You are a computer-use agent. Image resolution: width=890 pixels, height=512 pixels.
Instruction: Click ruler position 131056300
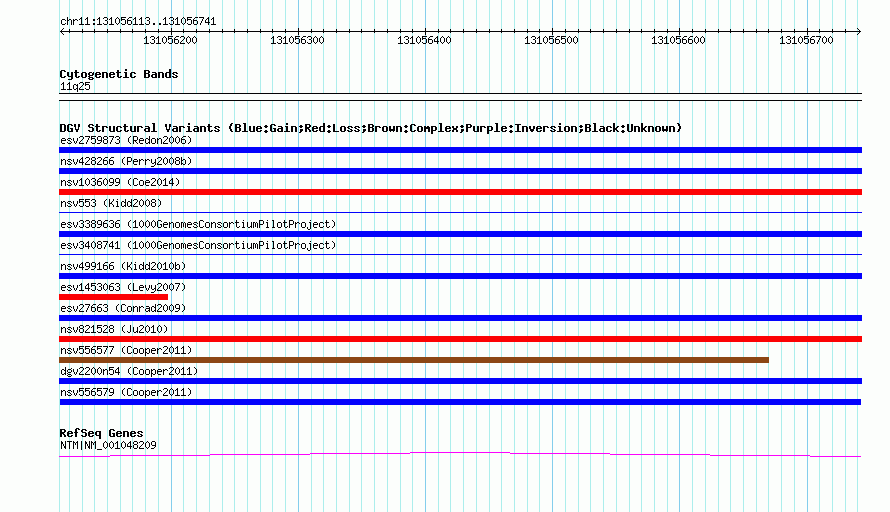point(297,40)
